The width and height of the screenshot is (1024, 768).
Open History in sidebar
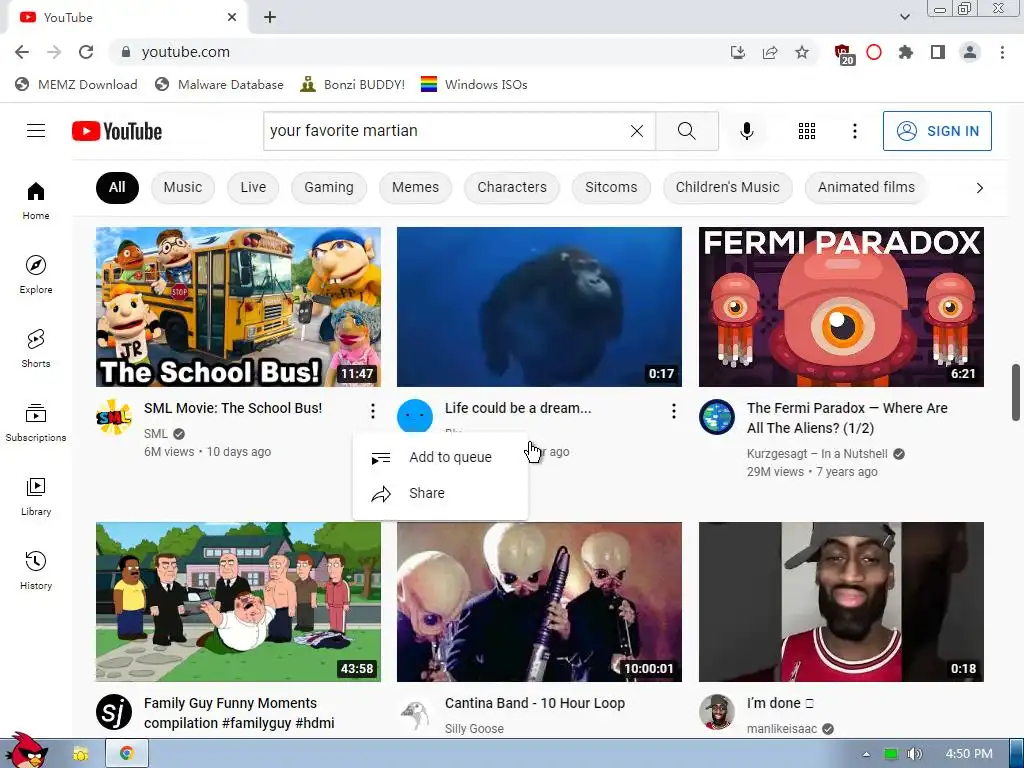(x=36, y=570)
